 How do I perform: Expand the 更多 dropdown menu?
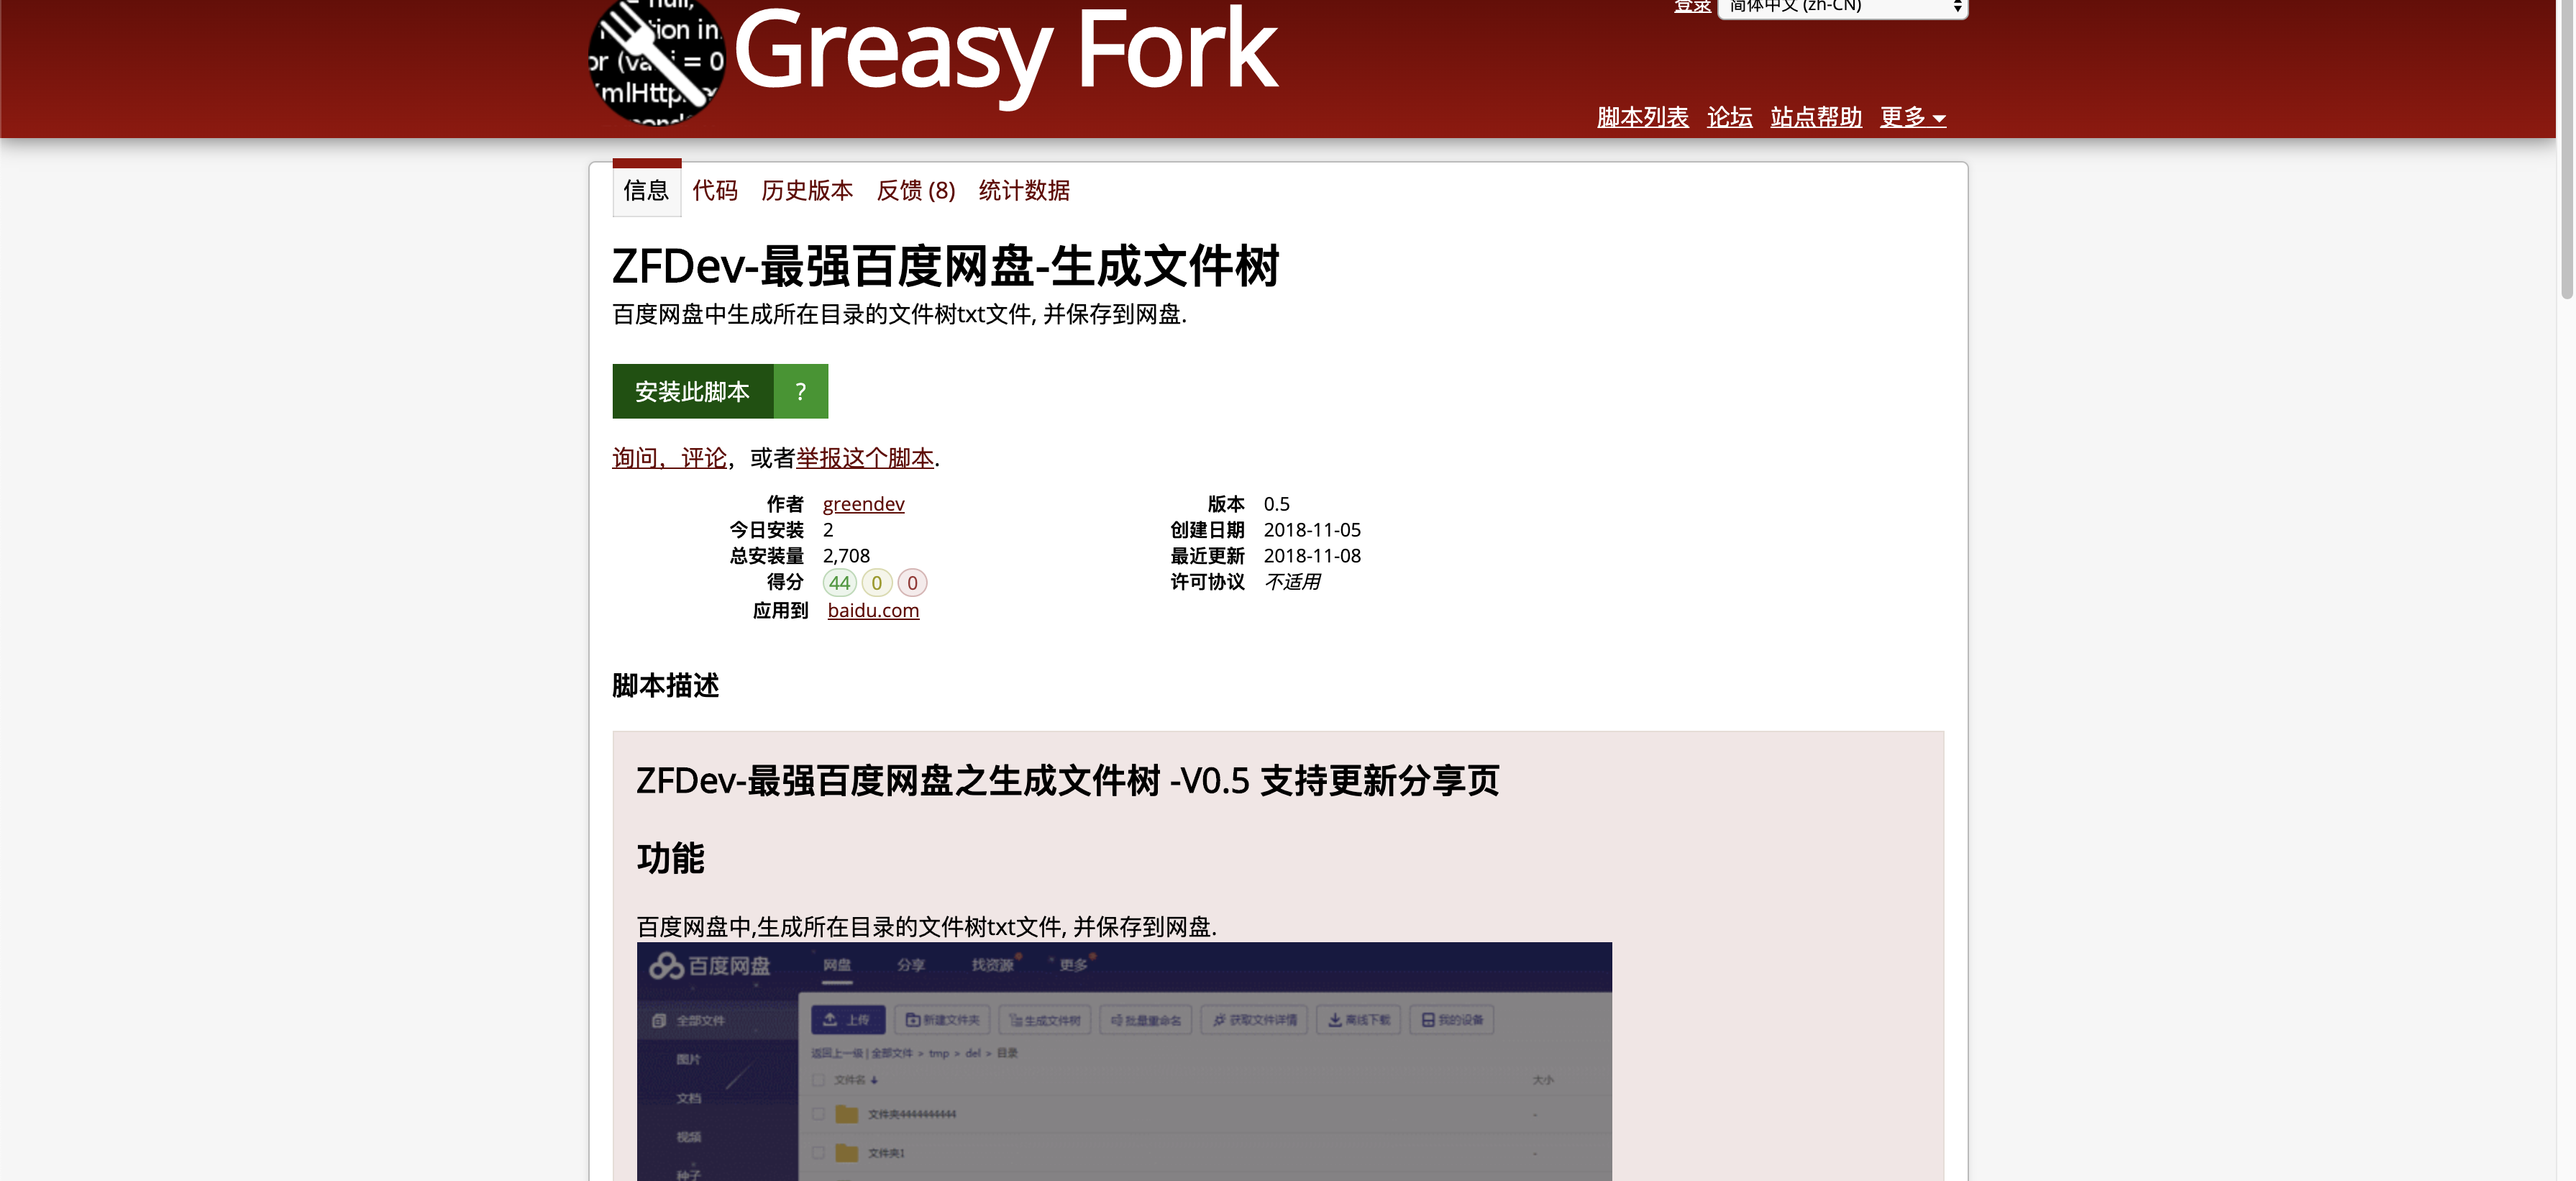pyautogui.click(x=1912, y=117)
